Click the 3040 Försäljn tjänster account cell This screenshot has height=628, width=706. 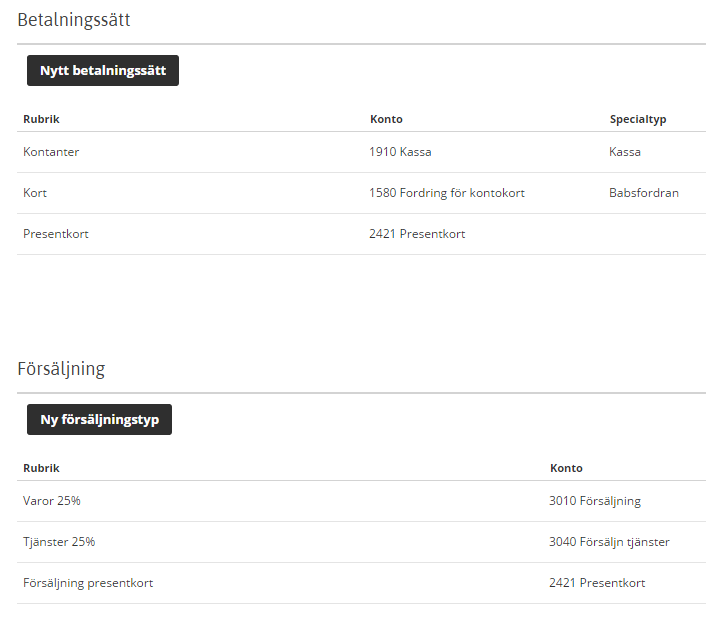609,542
